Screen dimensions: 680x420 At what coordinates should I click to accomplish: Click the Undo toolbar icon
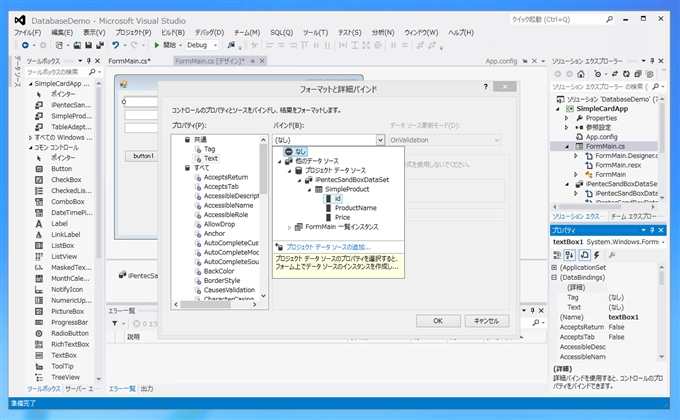point(115,45)
